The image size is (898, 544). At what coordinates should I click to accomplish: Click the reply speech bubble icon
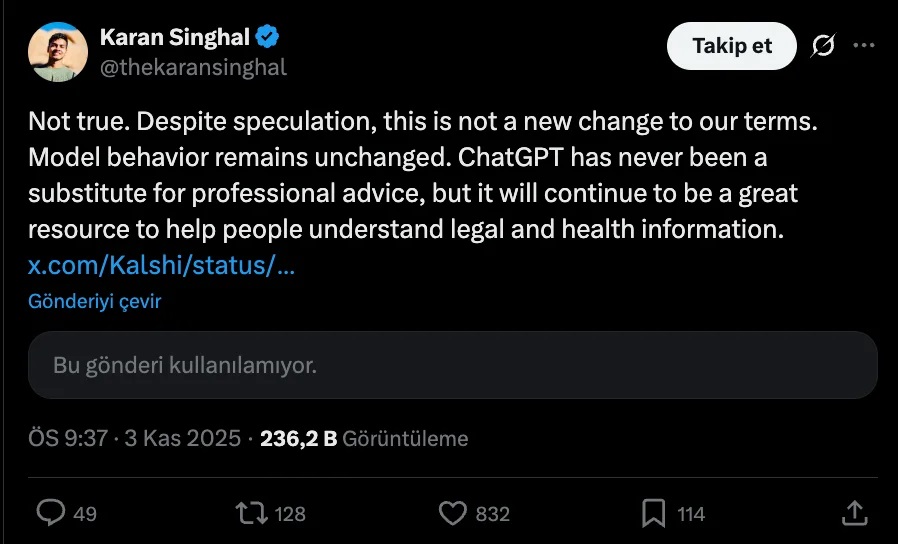click(51, 513)
